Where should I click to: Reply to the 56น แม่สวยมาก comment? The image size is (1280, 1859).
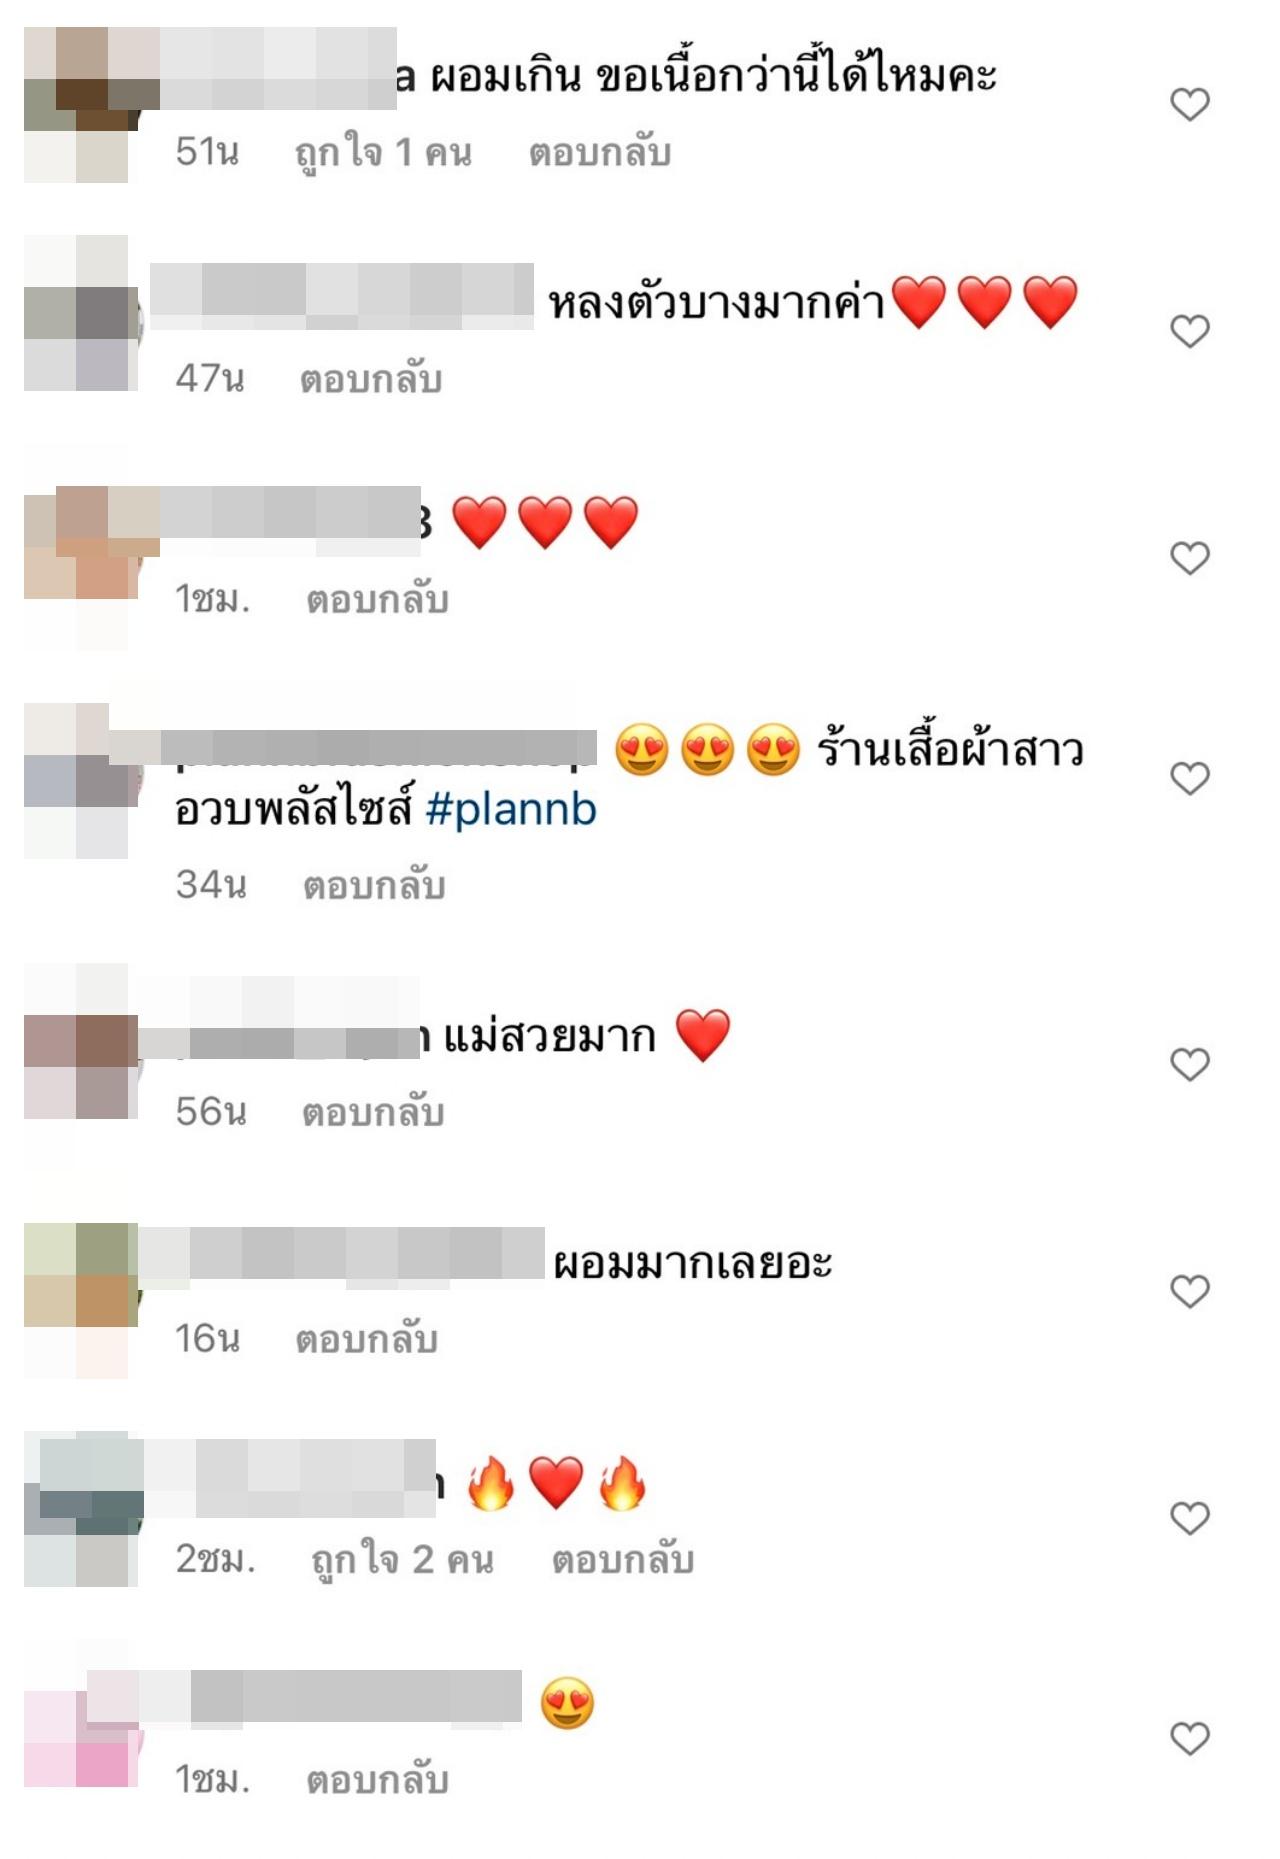[x=373, y=1113]
